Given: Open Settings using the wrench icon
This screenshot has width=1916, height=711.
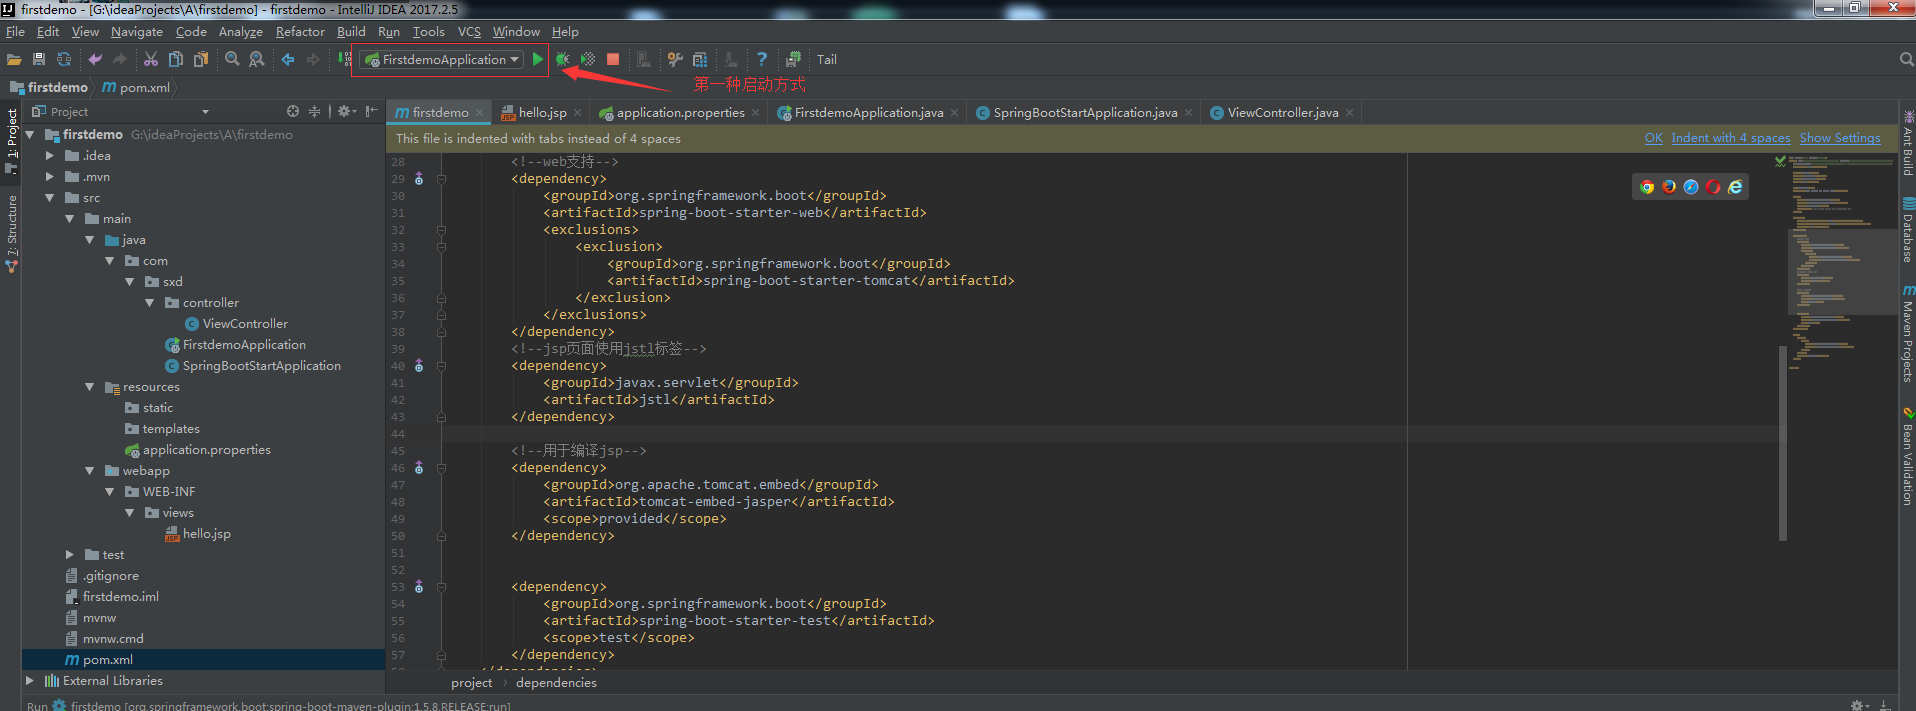Looking at the screenshot, I should click(x=675, y=60).
